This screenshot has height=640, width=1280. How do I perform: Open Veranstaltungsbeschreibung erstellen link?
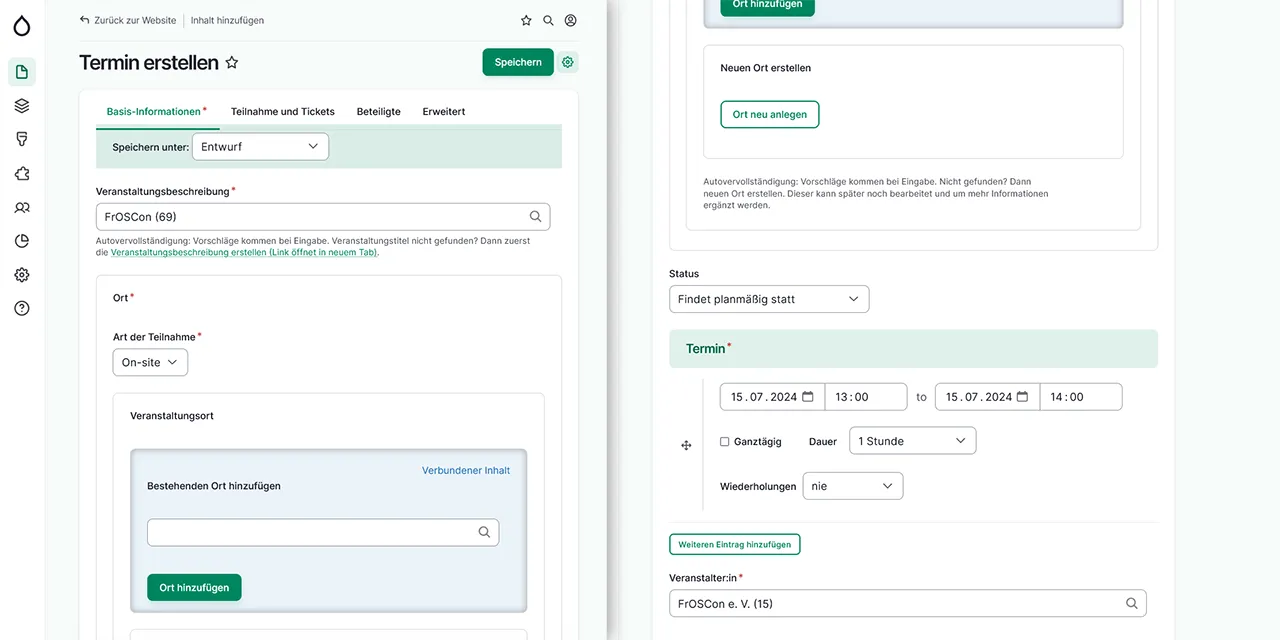244,252
